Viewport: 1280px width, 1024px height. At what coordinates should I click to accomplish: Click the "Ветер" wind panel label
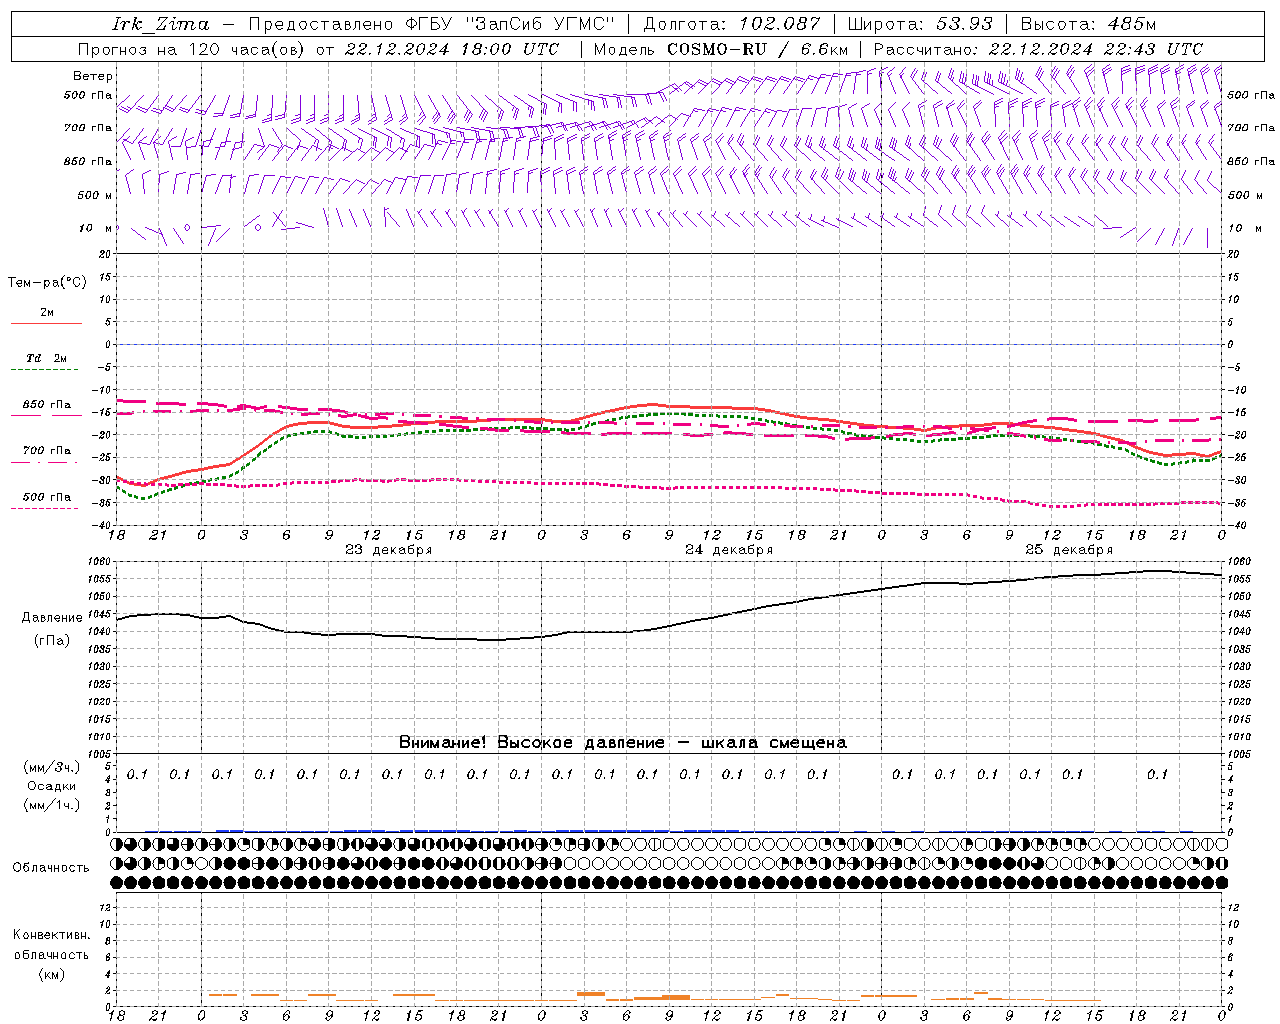click(93, 76)
